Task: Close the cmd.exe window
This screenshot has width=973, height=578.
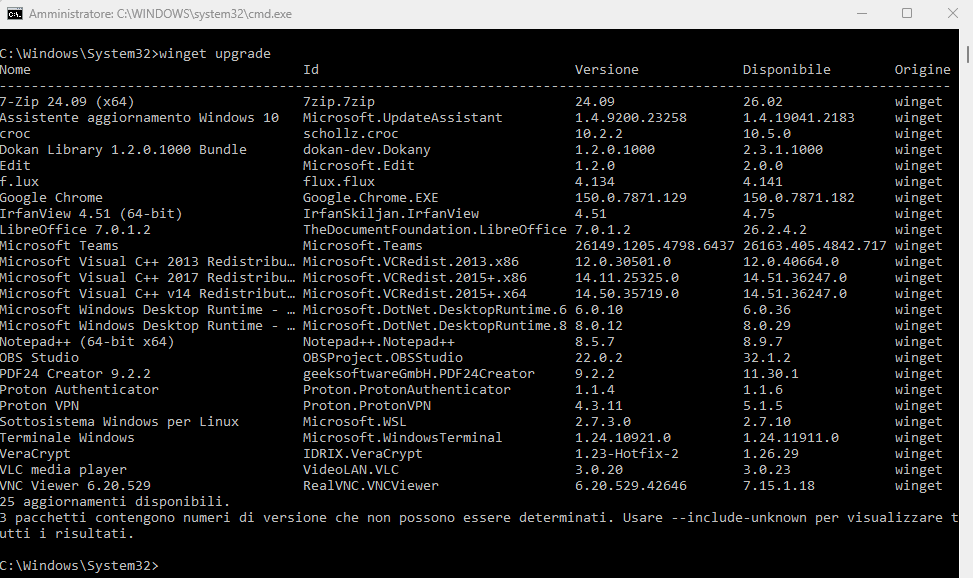Action: tap(953, 14)
